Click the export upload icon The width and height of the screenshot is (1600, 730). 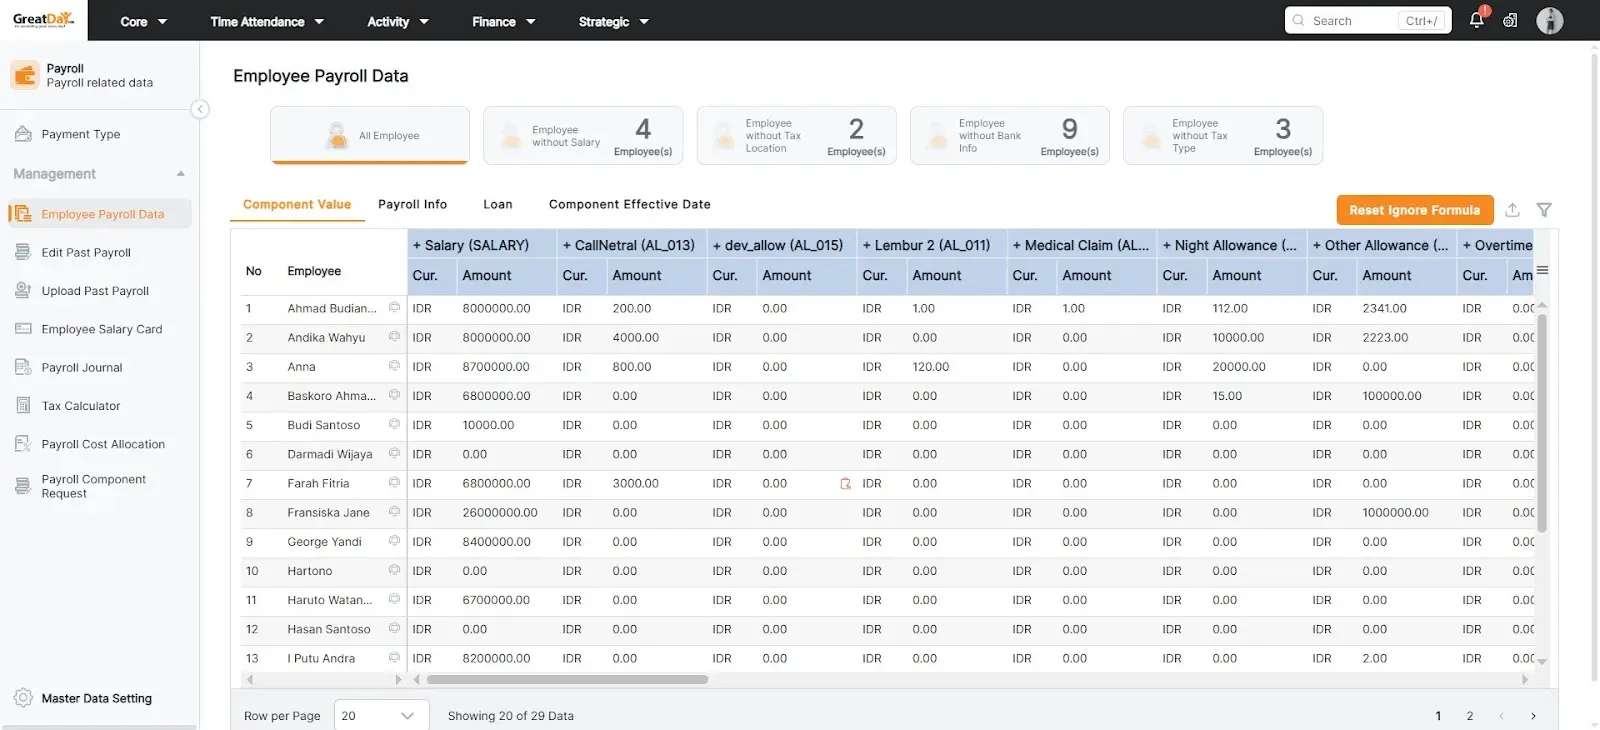pos(1512,210)
